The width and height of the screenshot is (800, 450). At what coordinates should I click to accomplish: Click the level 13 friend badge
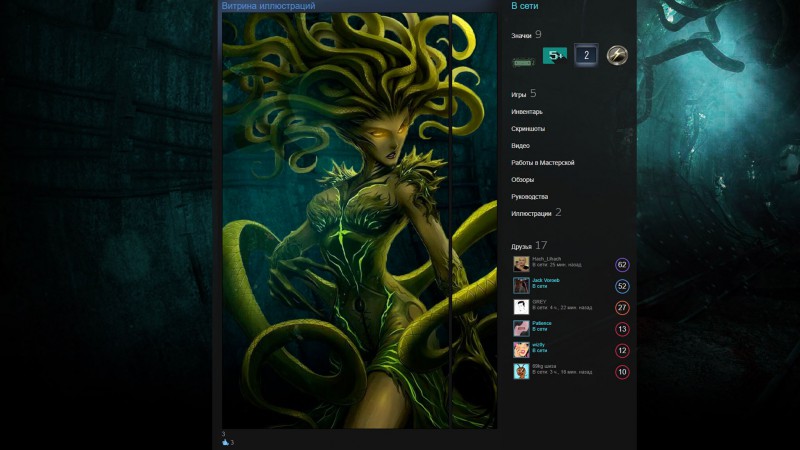[622, 329]
